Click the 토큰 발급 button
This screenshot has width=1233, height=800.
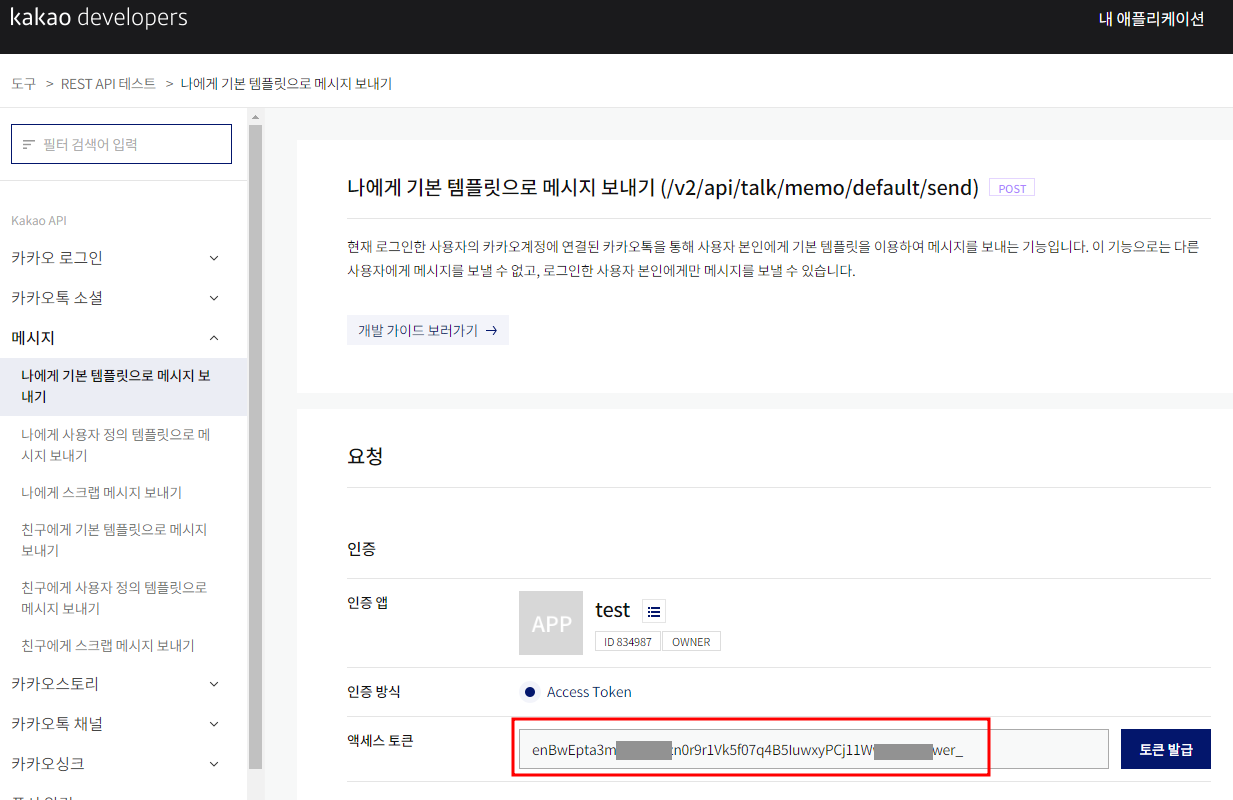coord(1166,749)
